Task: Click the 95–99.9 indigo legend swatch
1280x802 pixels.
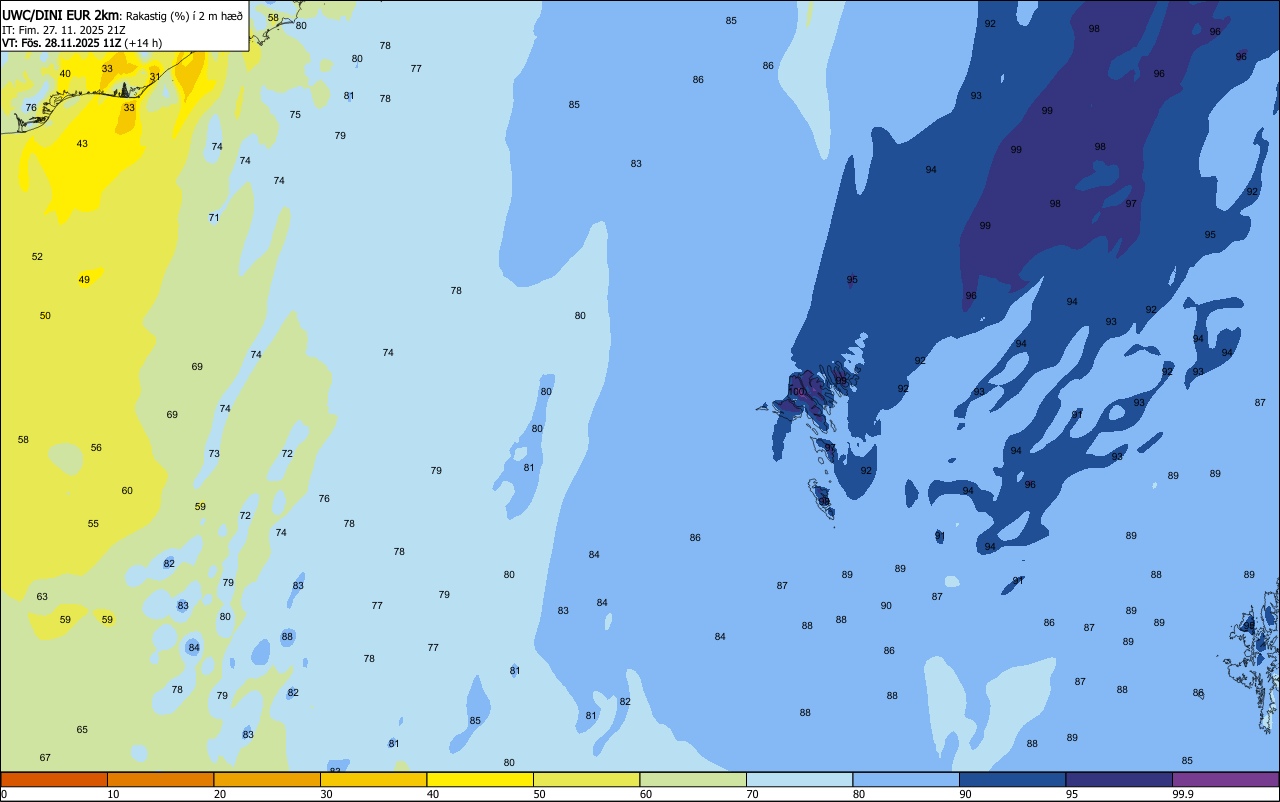Action: pyautogui.click(x=1119, y=779)
